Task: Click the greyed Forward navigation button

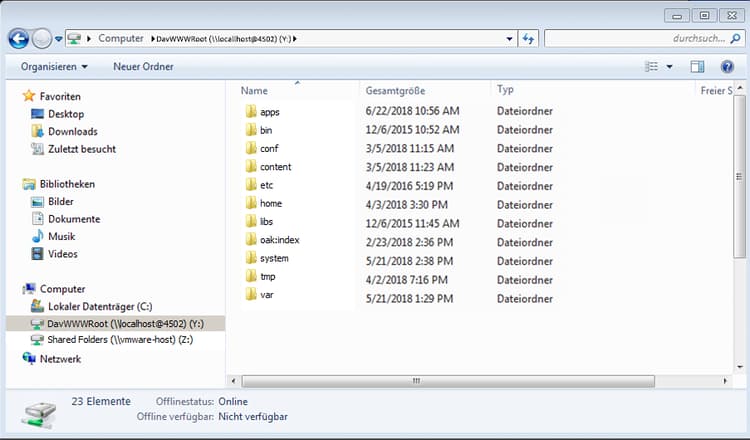Action: tap(42, 39)
